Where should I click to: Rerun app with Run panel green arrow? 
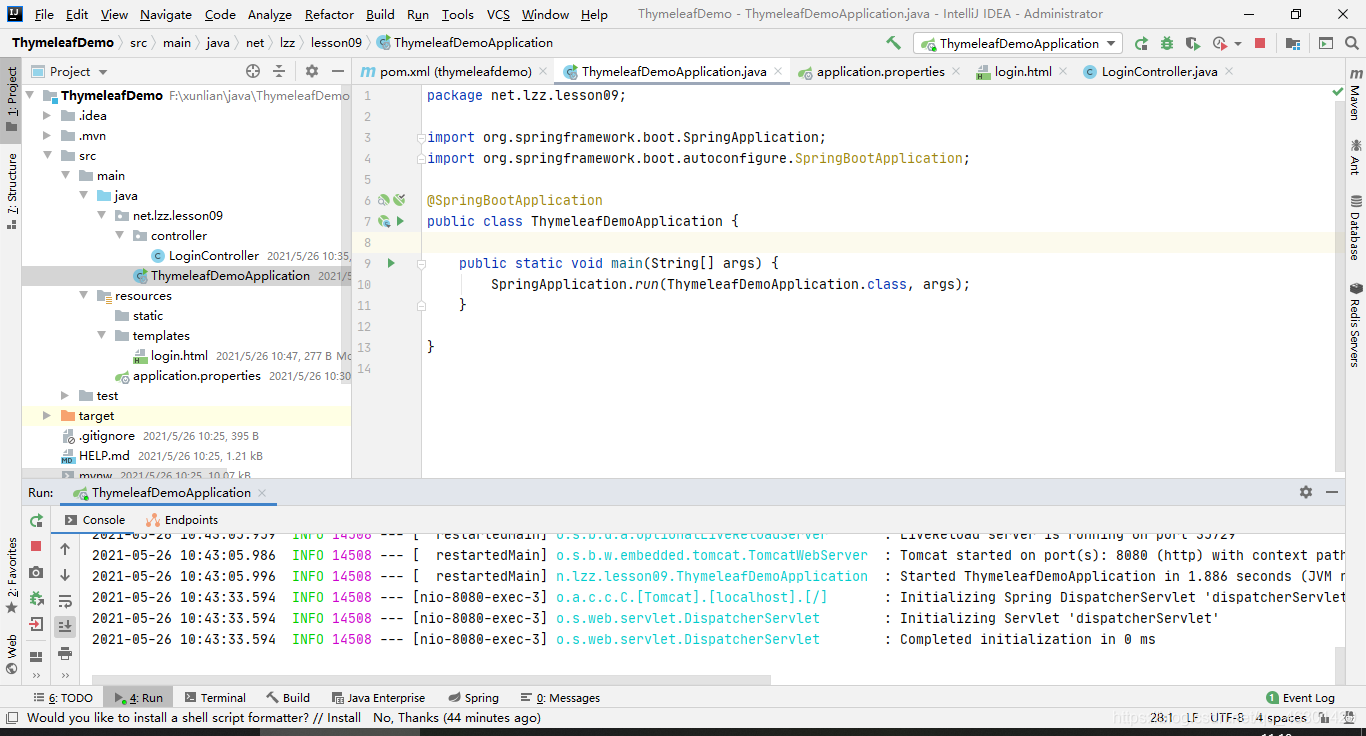(x=36, y=521)
